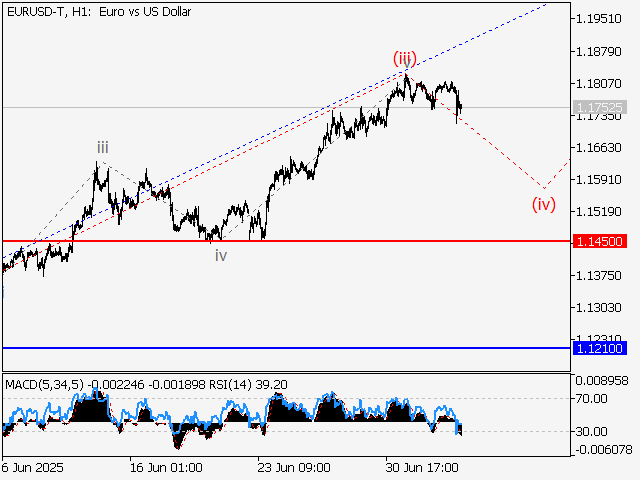Click the red (iii) wave label
Image resolution: width=640 pixels, height=480 pixels.
[404, 58]
